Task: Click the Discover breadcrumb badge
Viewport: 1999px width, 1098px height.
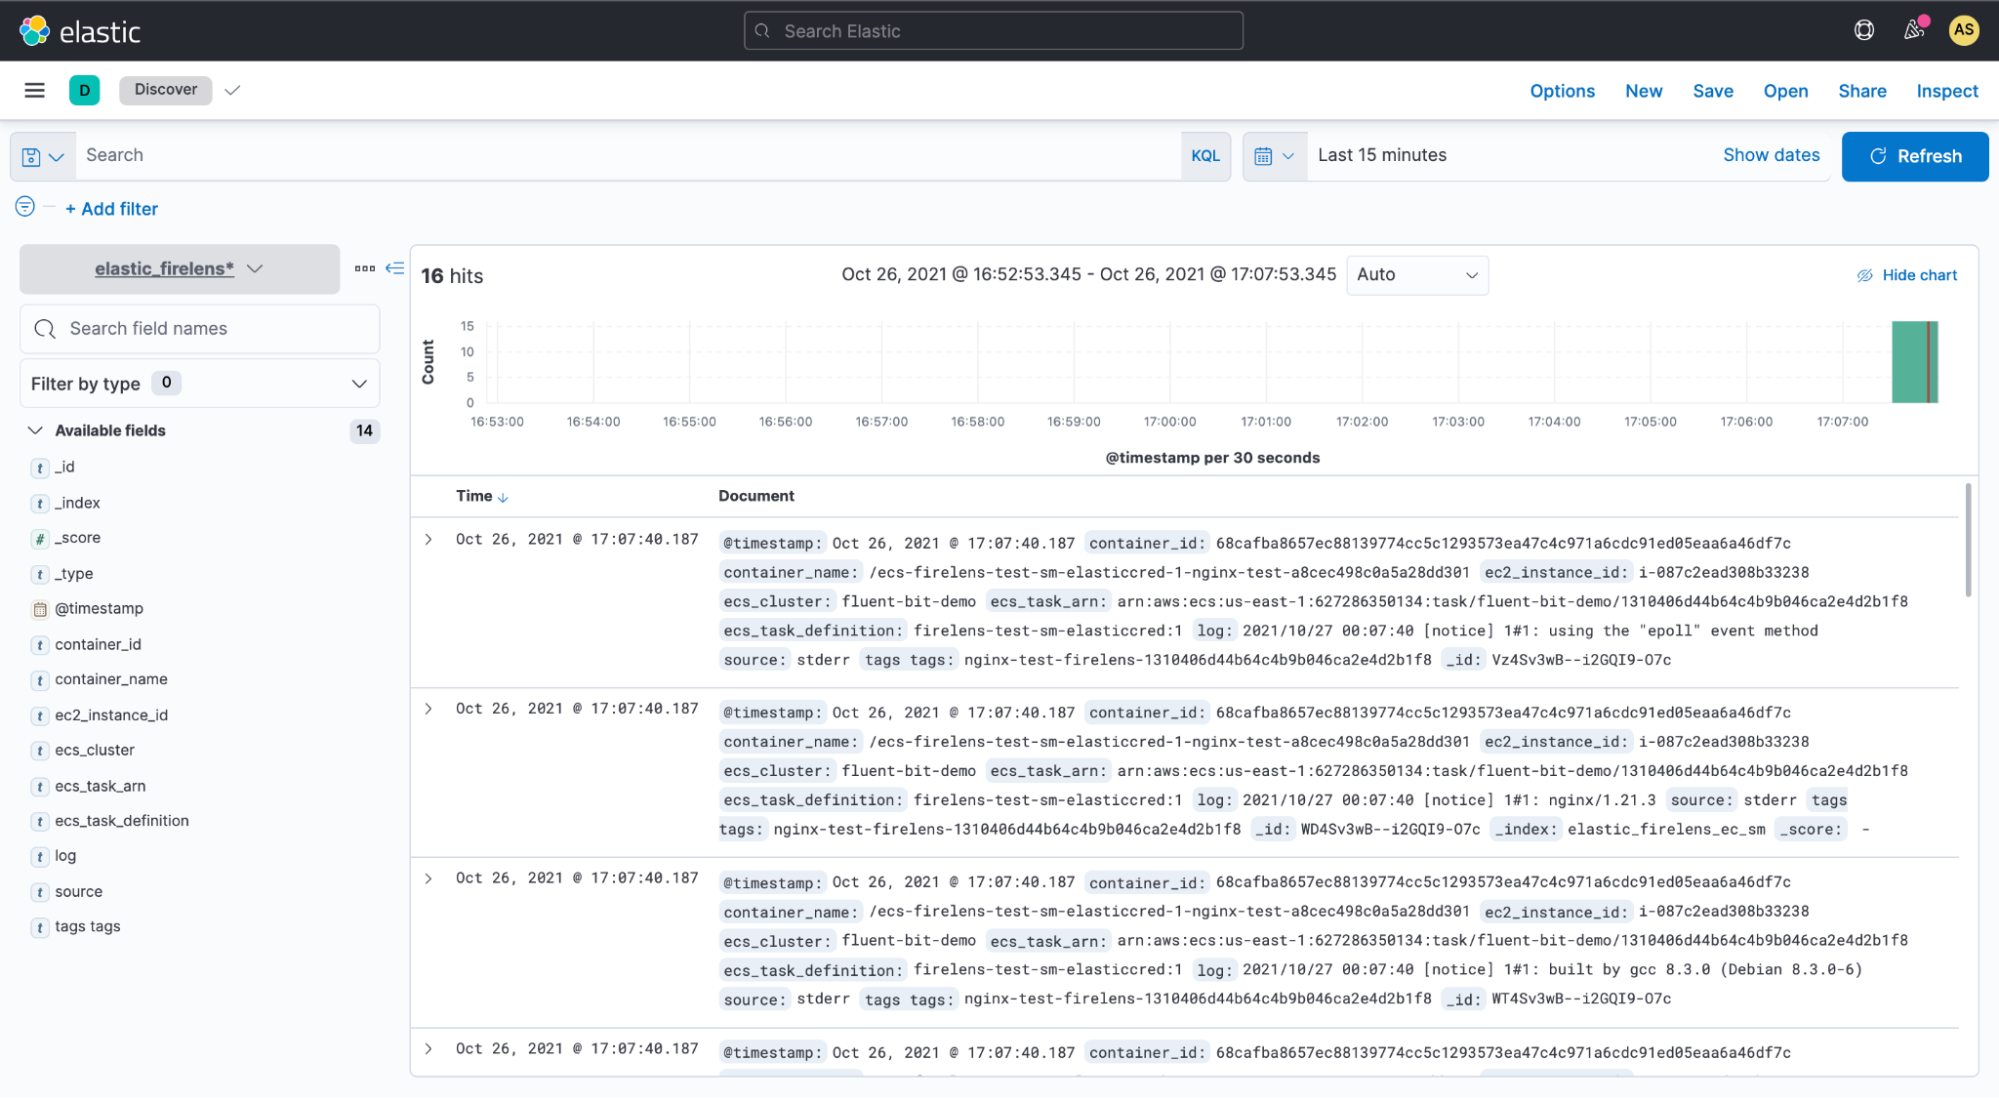Action: pos(165,90)
